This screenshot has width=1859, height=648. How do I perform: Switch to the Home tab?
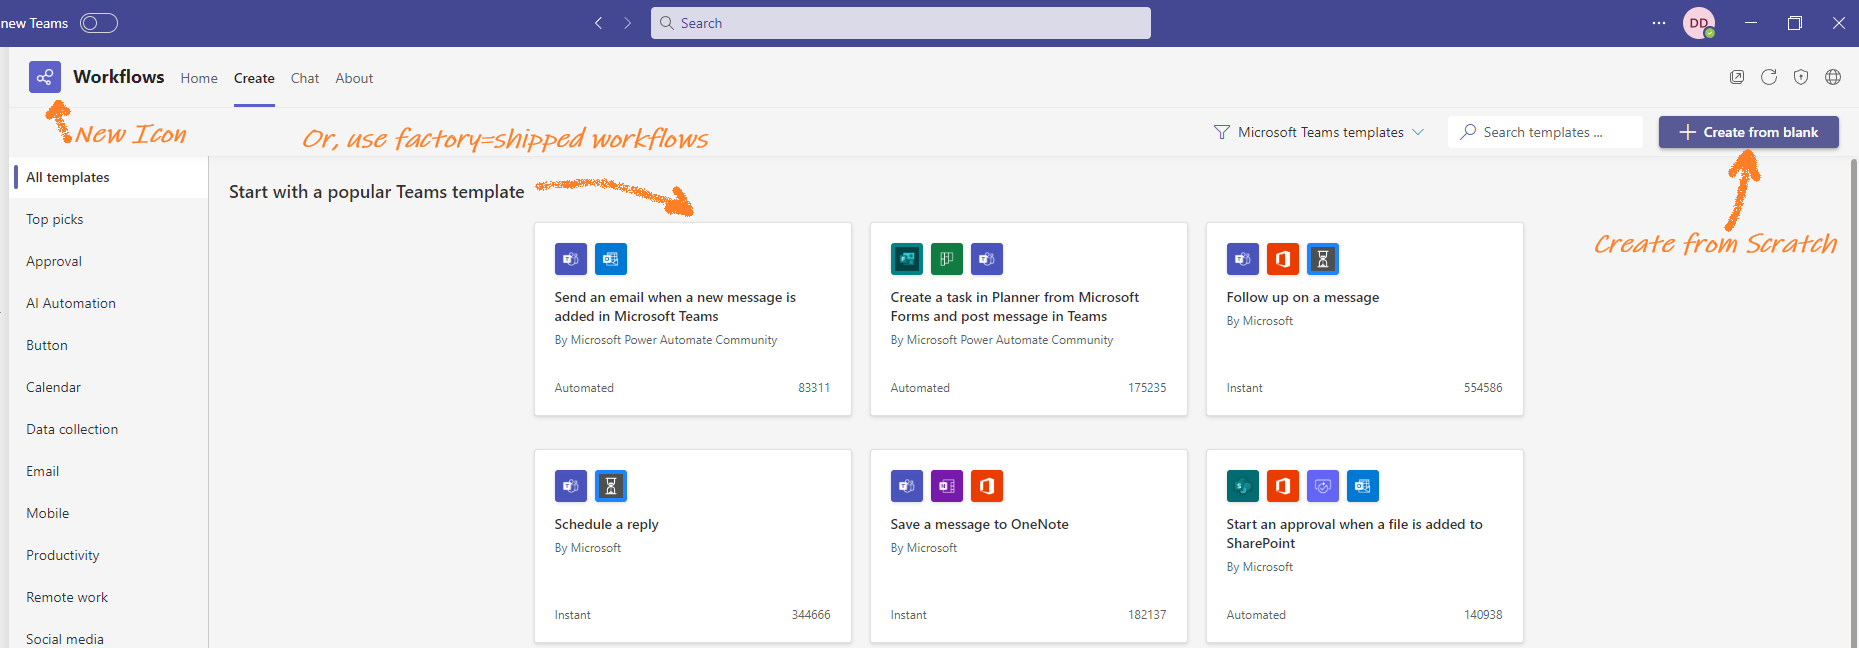tap(199, 78)
